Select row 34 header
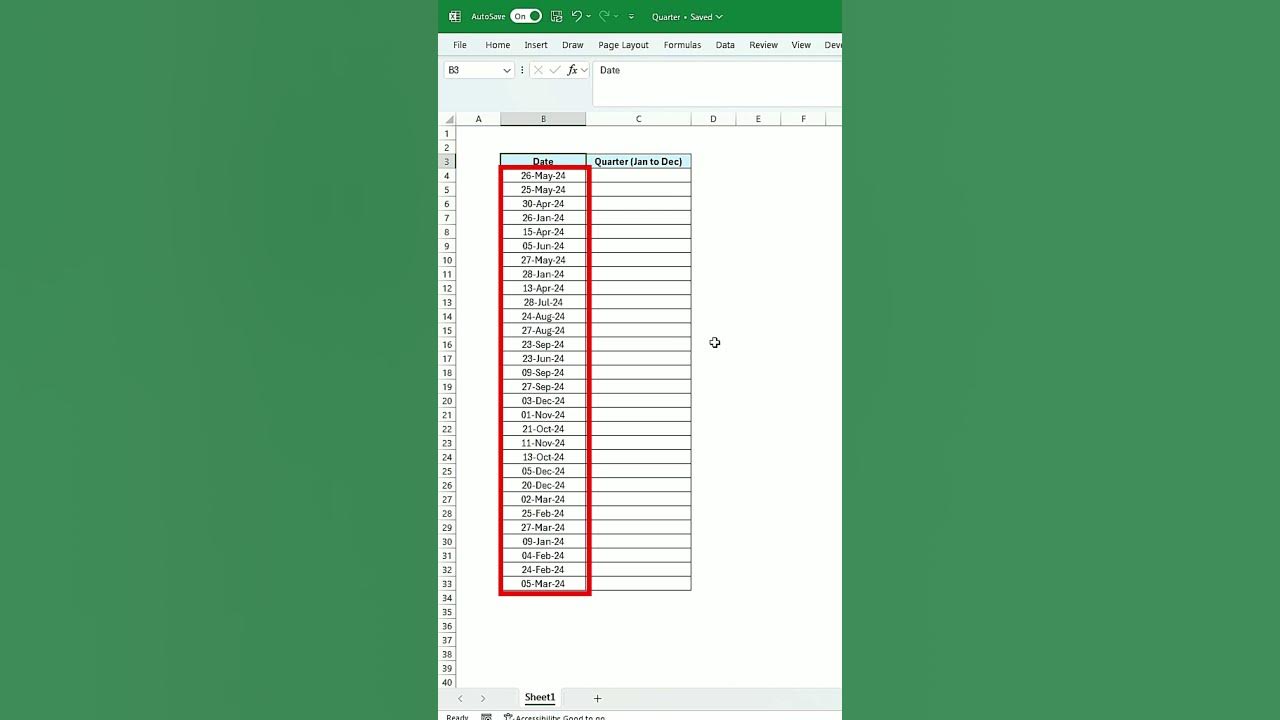The image size is (1280, 720). [x=447, y=598]
